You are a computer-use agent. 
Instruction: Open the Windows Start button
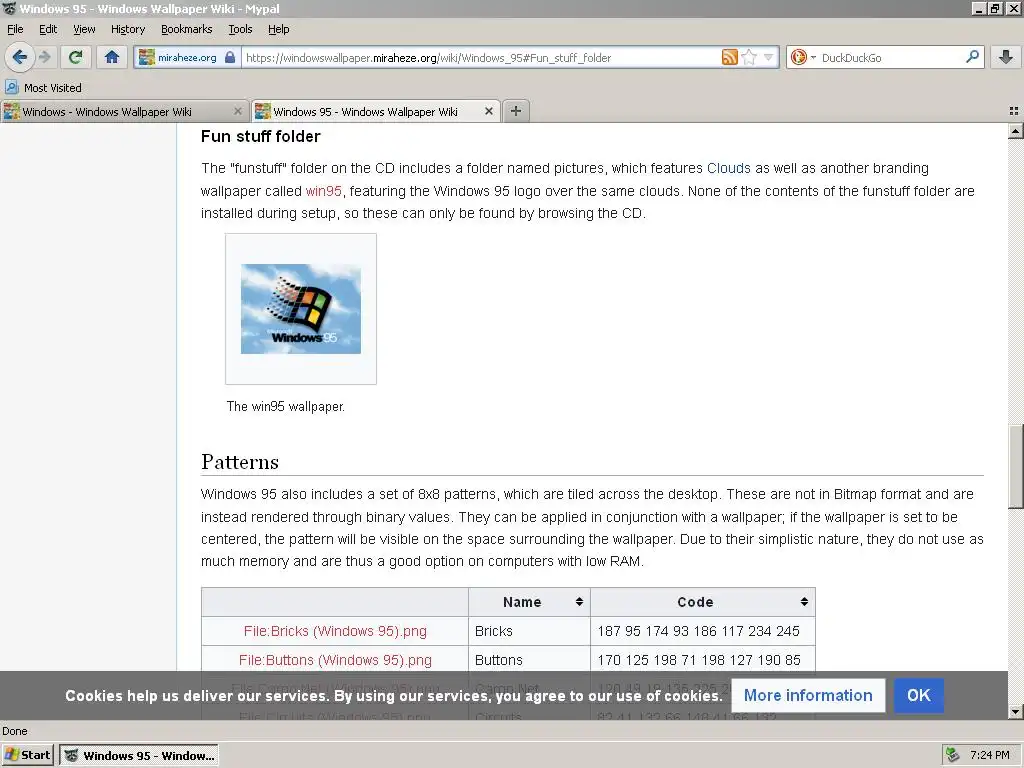[x=27, y=756]
